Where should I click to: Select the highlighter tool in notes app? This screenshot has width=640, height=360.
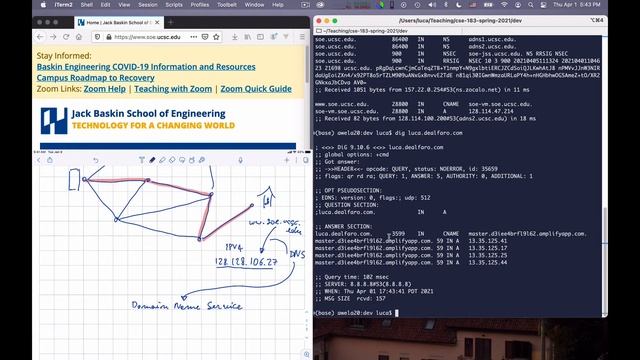click(162, 160)
